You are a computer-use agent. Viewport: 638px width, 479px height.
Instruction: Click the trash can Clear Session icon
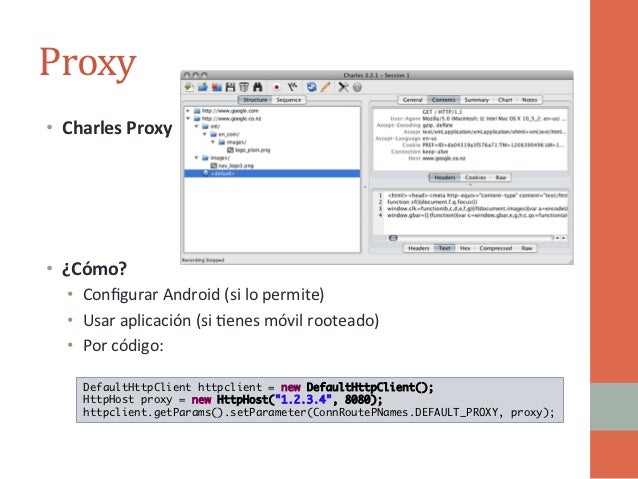(x=244, y=87)
